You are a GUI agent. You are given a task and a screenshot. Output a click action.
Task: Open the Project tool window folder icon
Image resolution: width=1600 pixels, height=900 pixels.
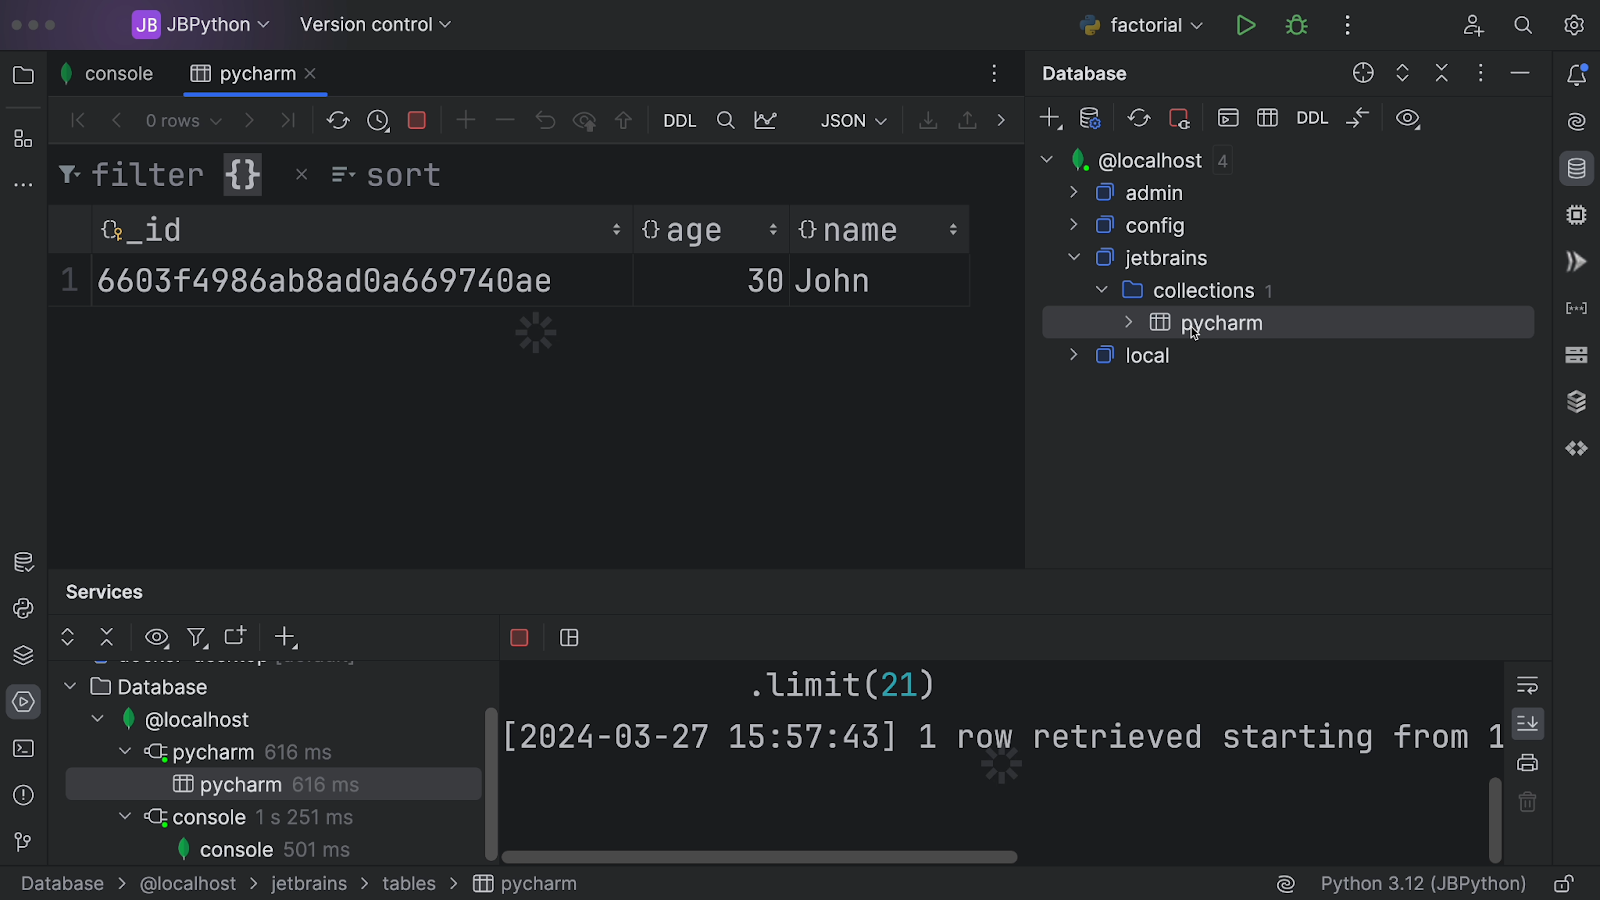coord(23,75)
